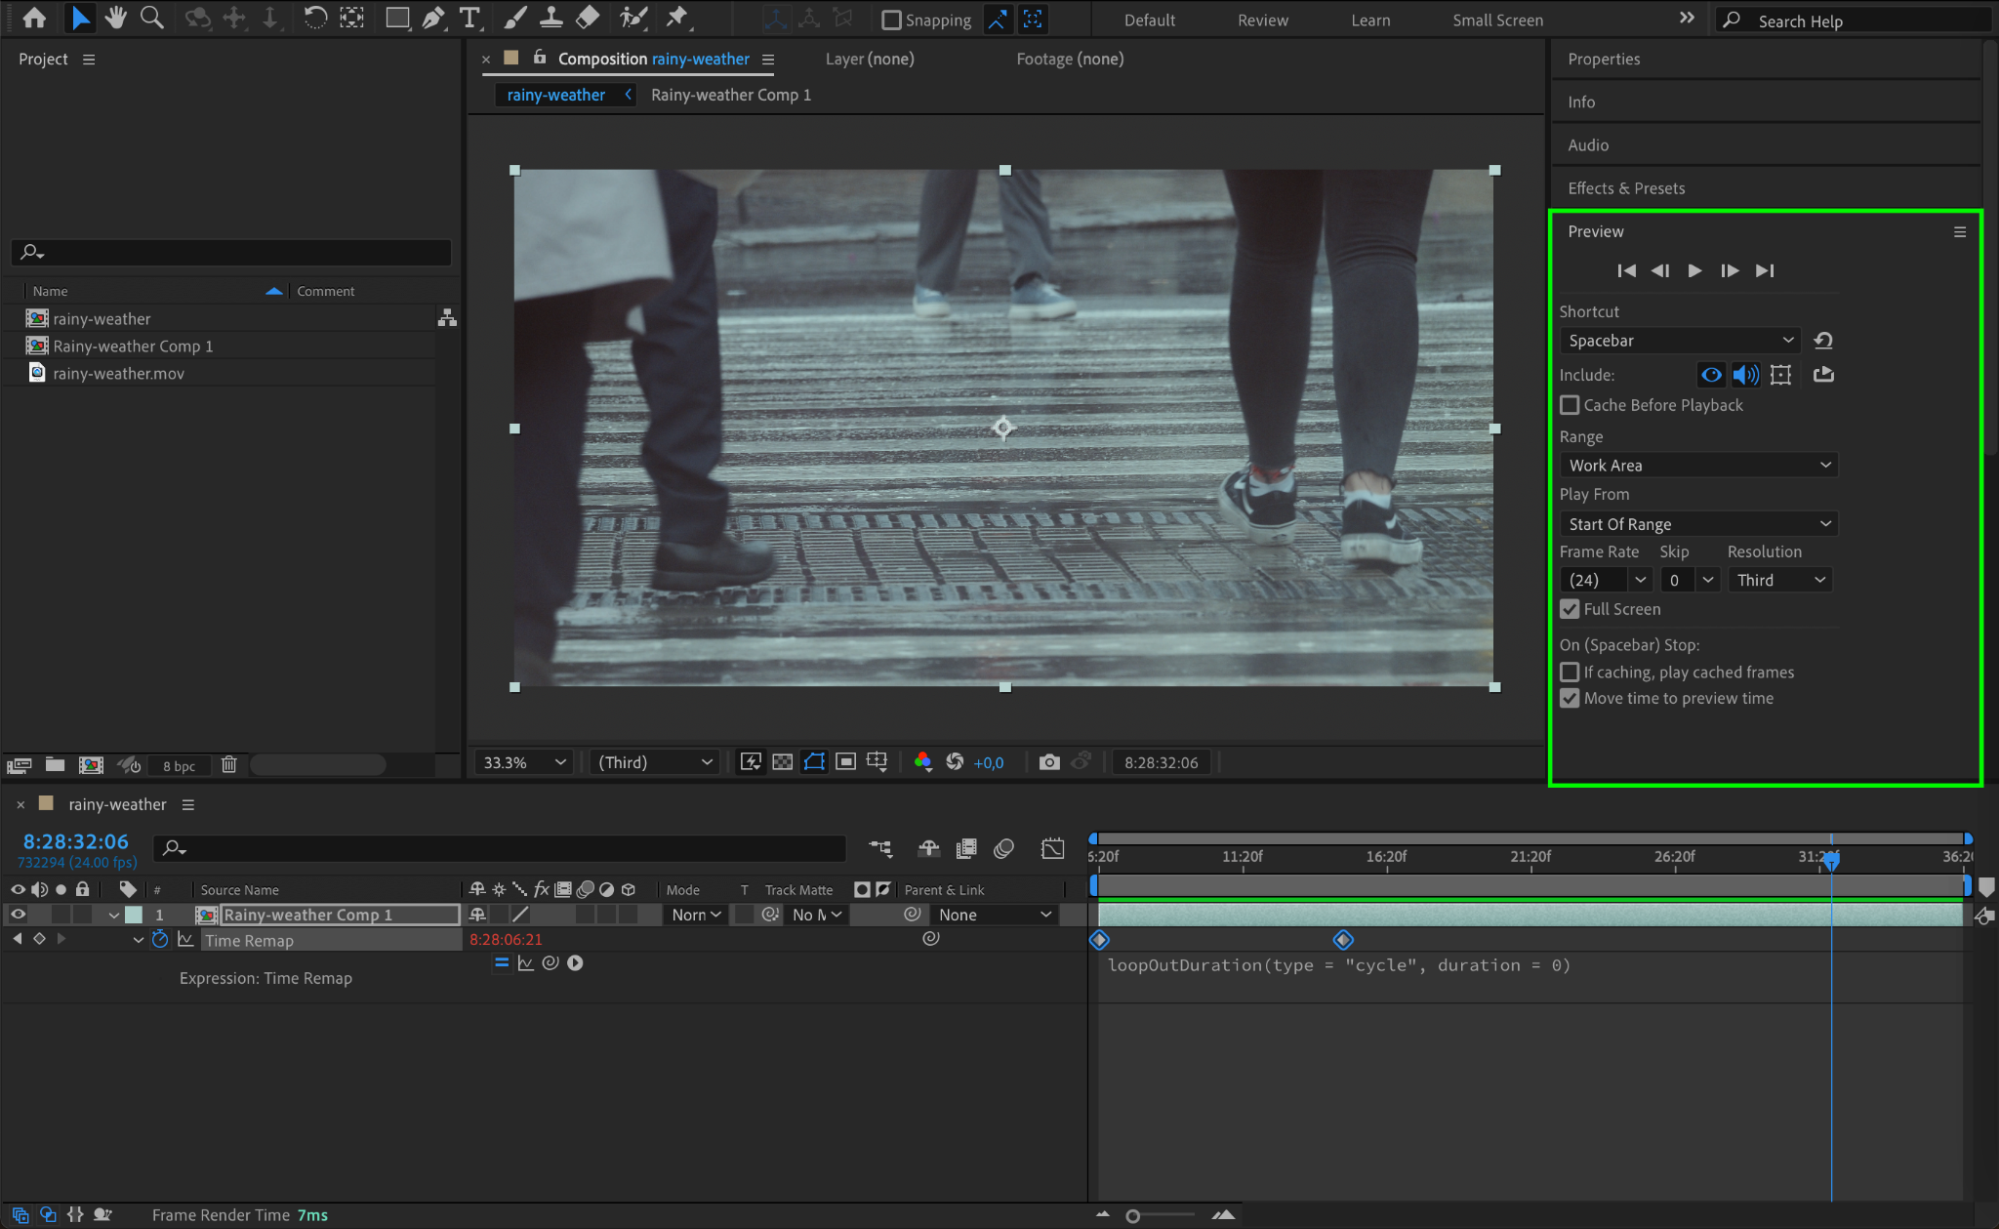Uncheck the Full Screen checkbox

(1570, 609)
